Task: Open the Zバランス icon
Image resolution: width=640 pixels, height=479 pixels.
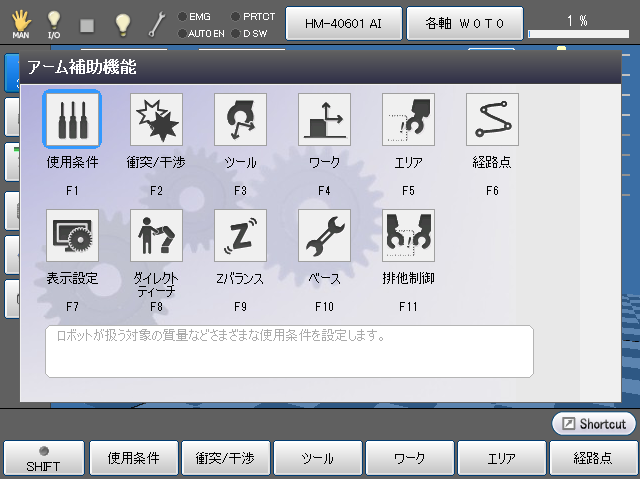Action: tap(240, 236)
